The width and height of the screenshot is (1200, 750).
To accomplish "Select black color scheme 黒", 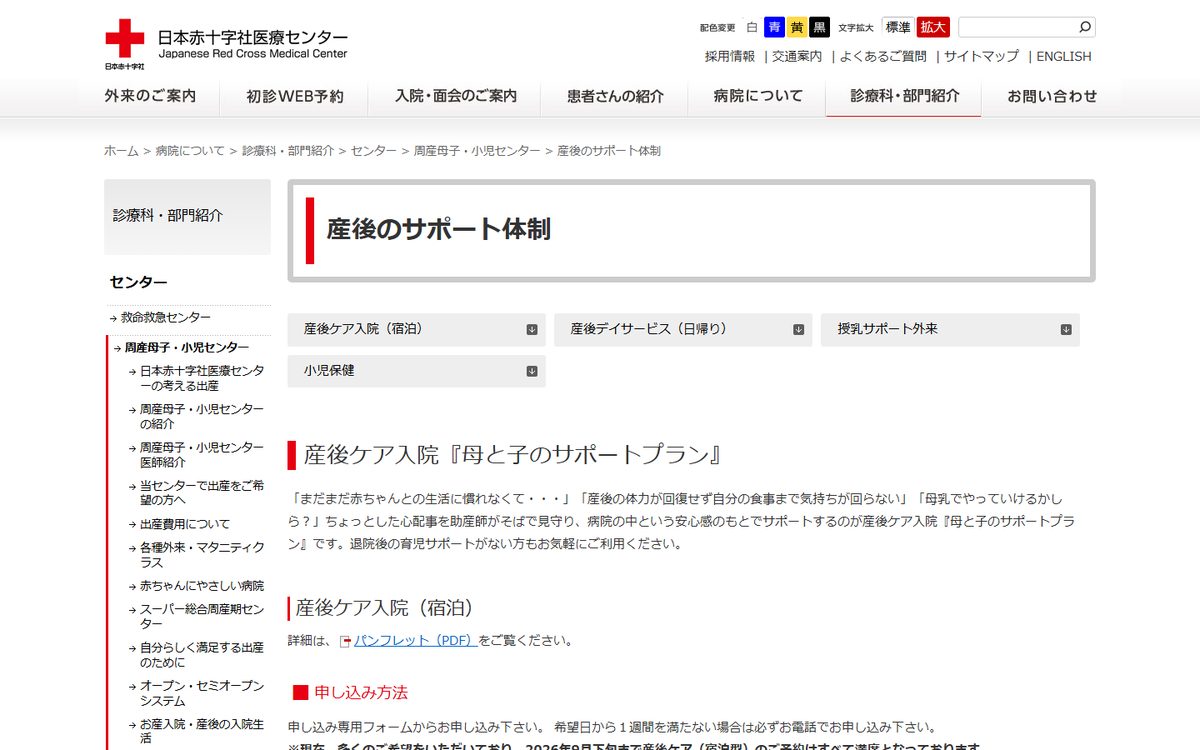I will tap(820, 27).
